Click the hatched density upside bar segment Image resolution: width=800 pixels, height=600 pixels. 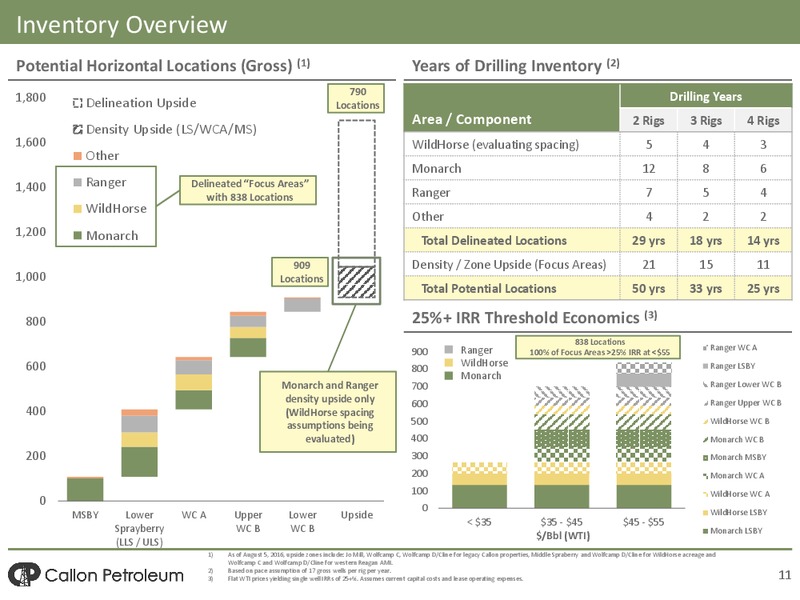pos(357,282)
